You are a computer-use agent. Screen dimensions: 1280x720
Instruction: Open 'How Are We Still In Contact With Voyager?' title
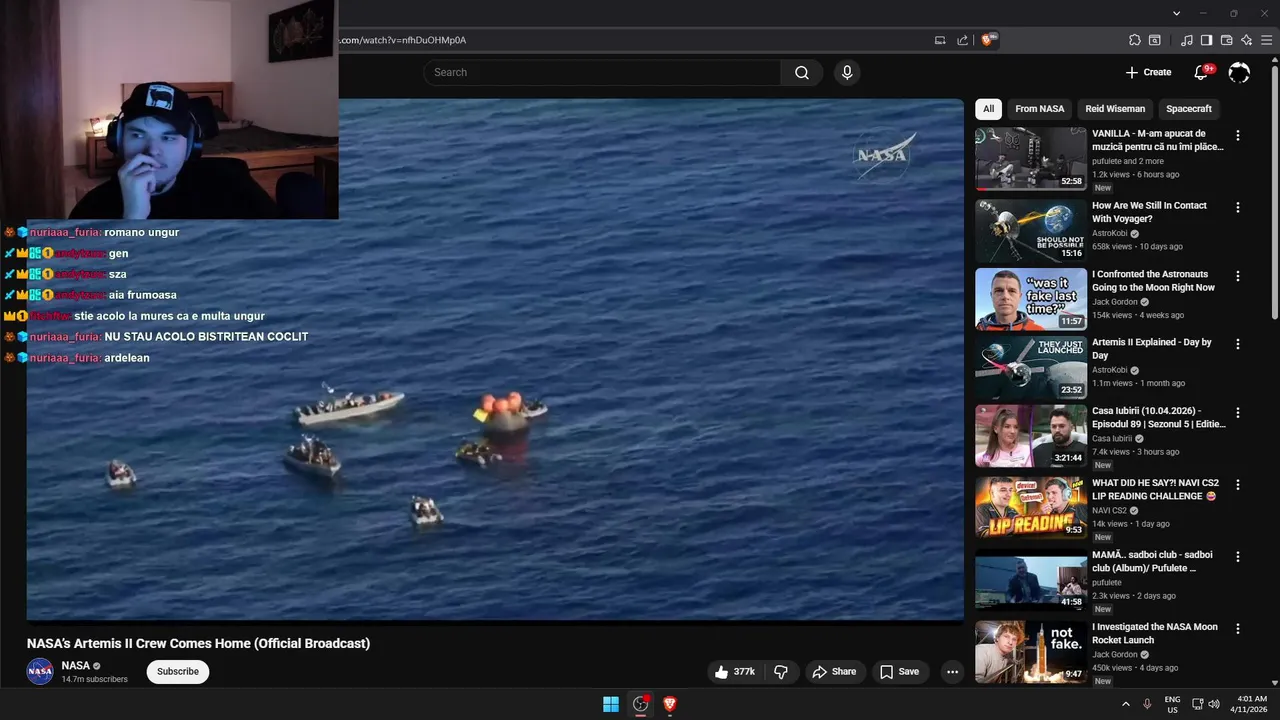[1149, 212]
